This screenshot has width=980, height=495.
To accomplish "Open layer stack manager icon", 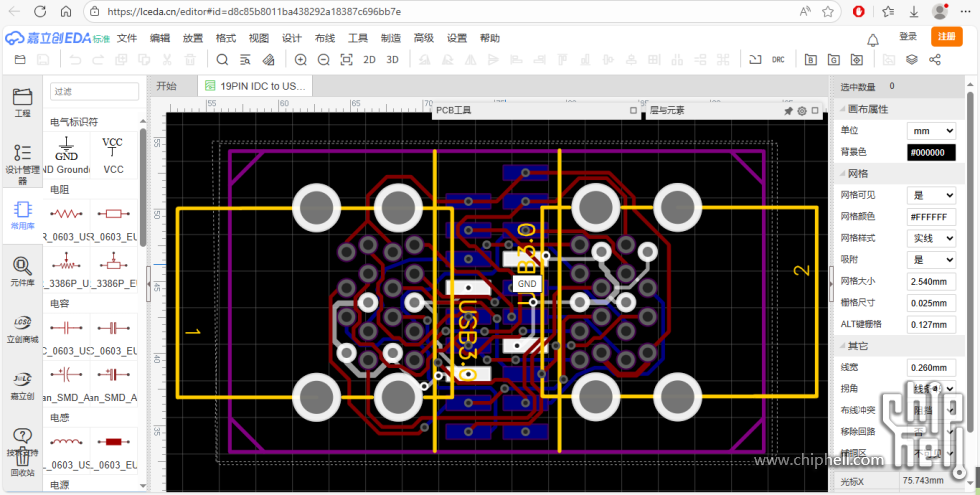I will coord(912,60).
